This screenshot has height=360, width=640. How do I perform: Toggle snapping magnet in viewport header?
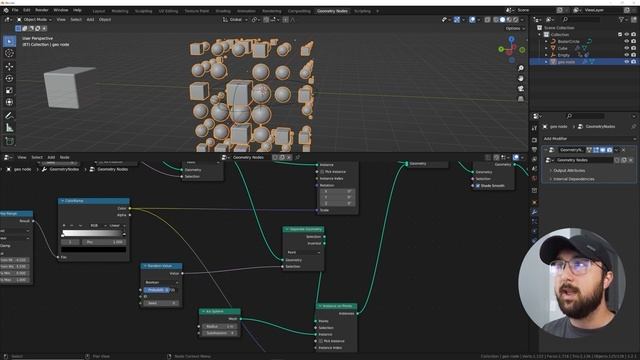tap(266, 20)
